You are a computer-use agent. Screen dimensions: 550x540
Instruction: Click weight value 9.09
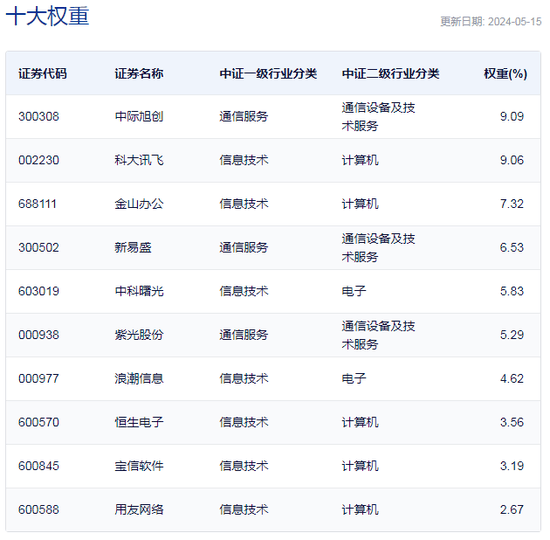point(512,116)
